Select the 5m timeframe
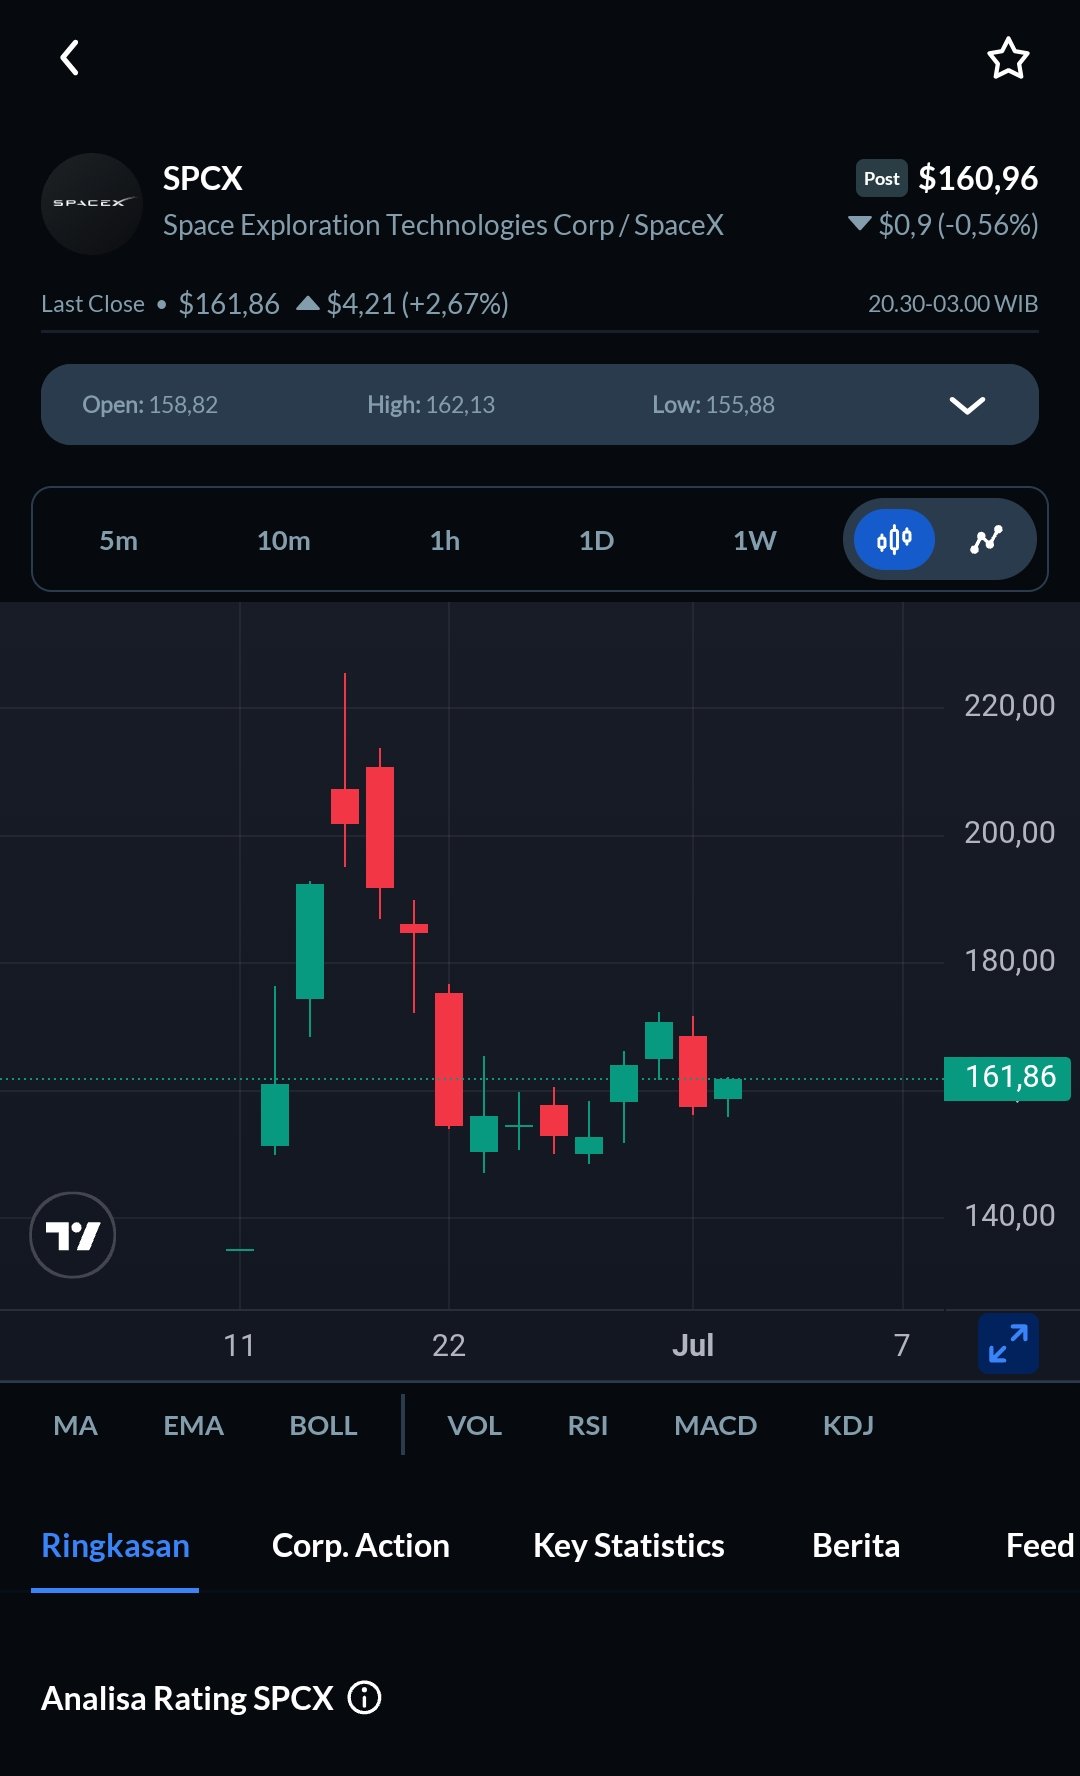The image size is (1080, 1776). pos(118,541)
